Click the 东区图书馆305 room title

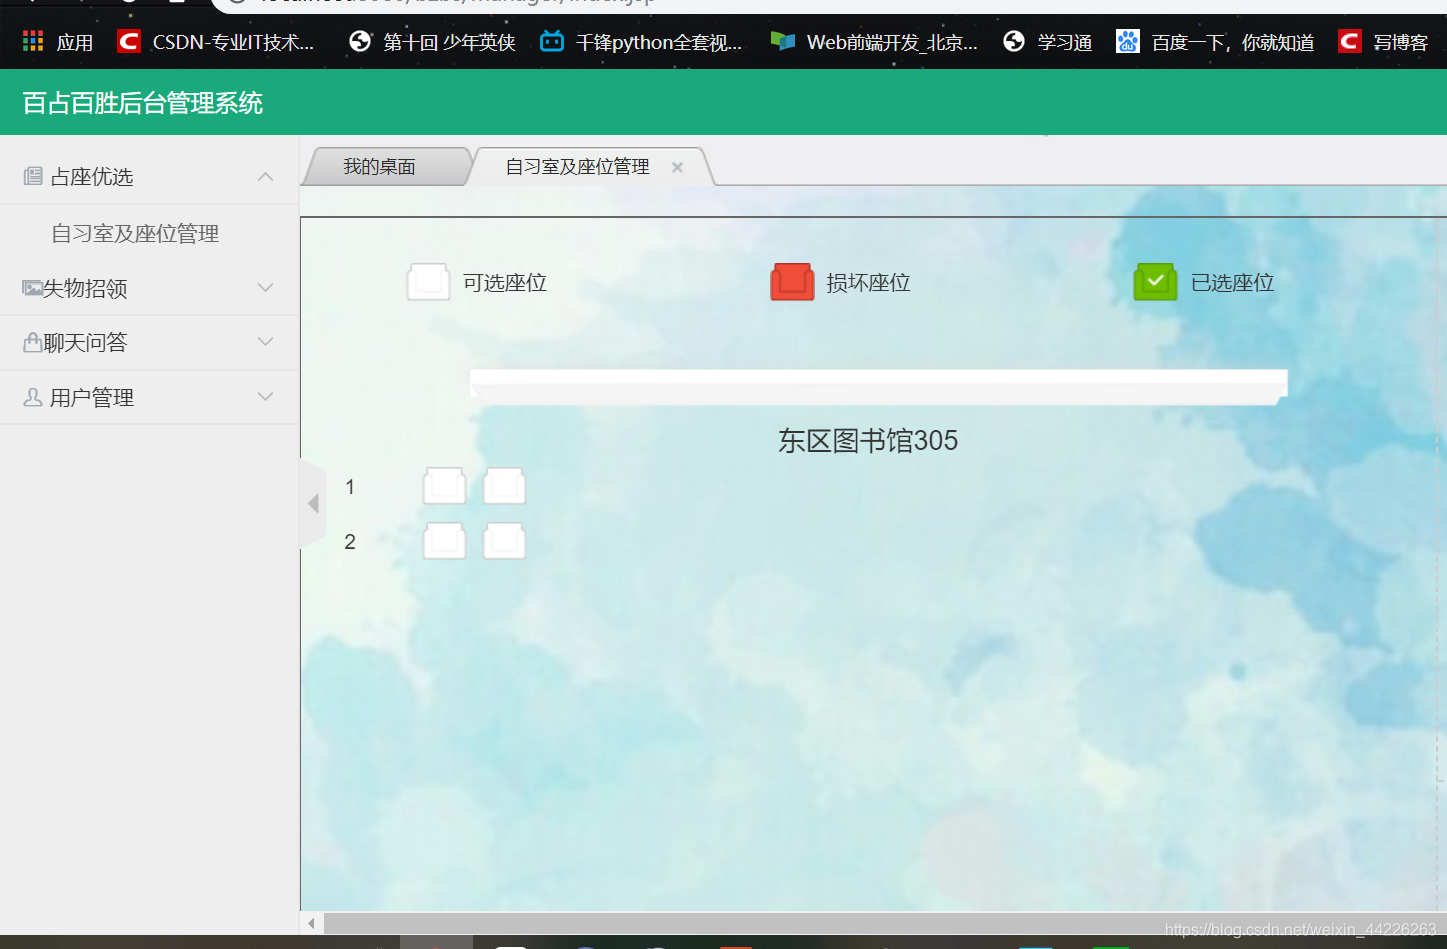pyautogui.click(x=868, y=441)
